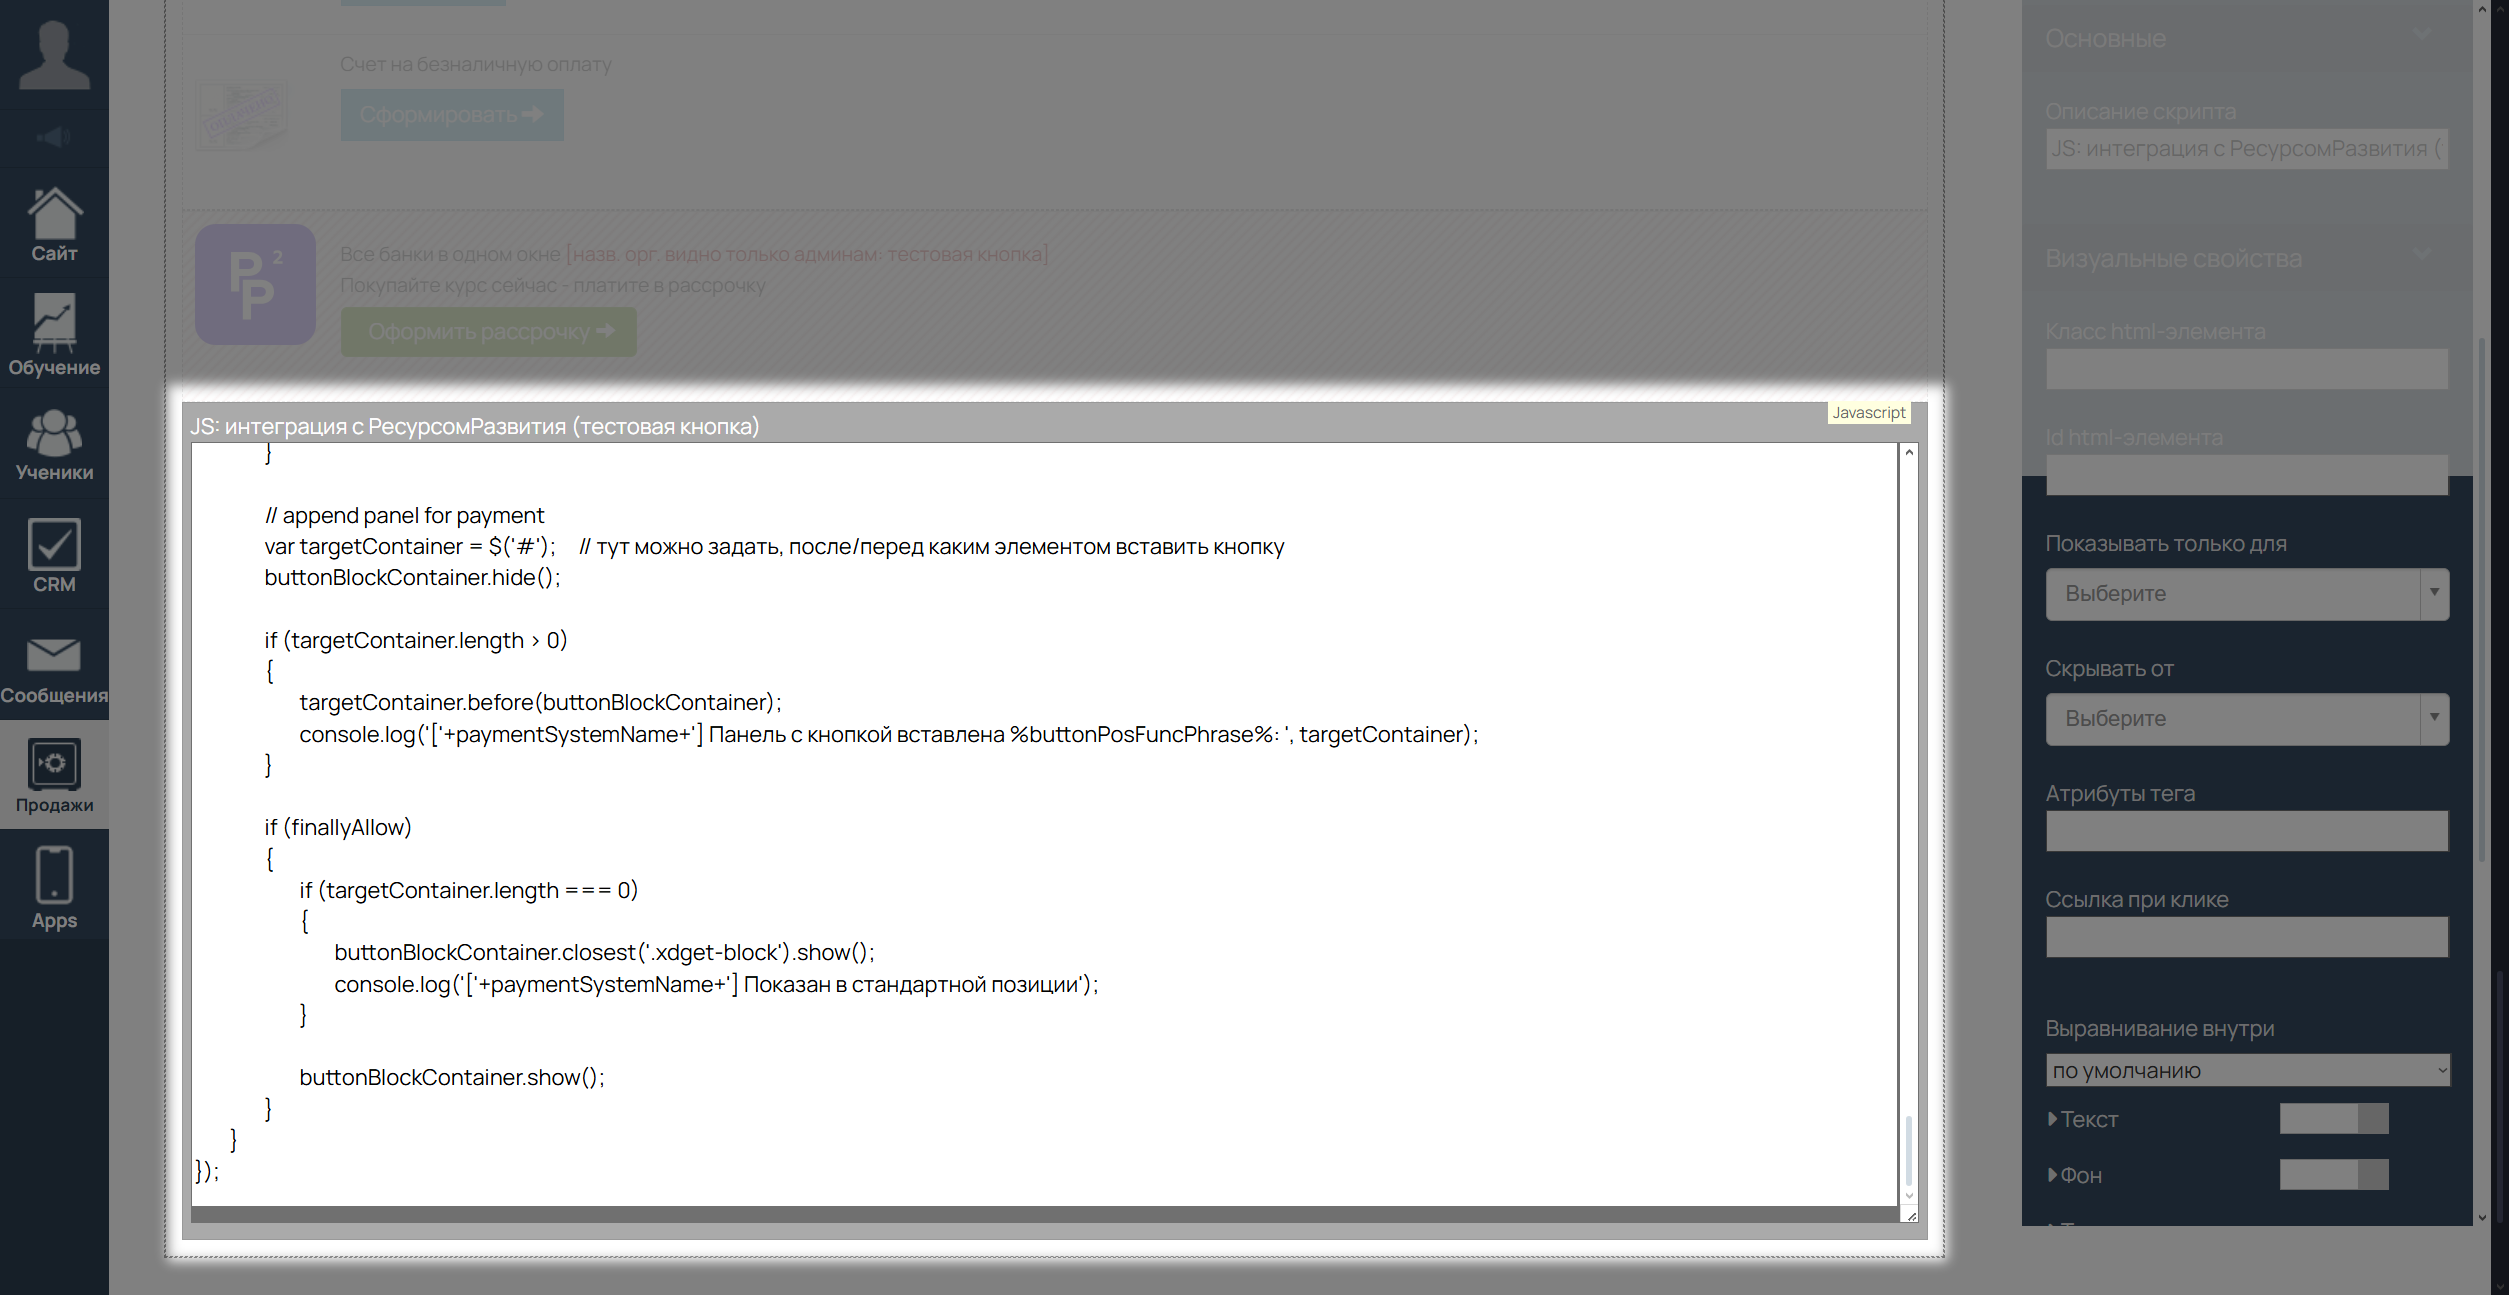Viewport: 2509px width, 1295px height.
Task: Click the Атрибуты тега input field
Action: coord(2246,831)
